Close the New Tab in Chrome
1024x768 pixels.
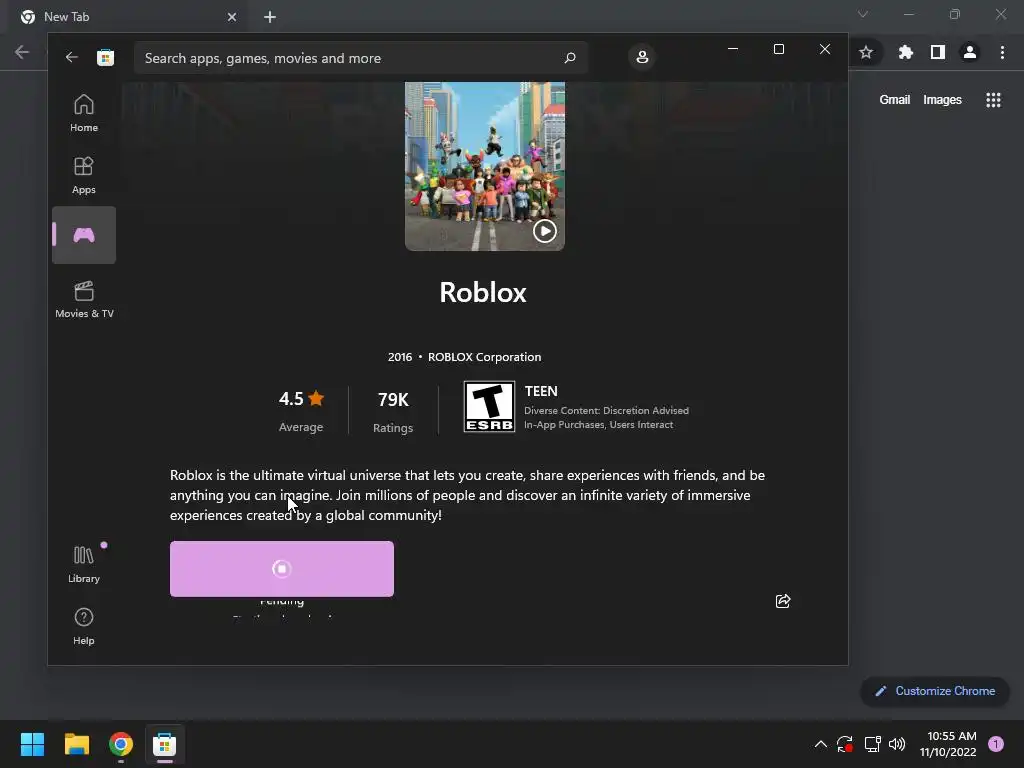point(232,17)
